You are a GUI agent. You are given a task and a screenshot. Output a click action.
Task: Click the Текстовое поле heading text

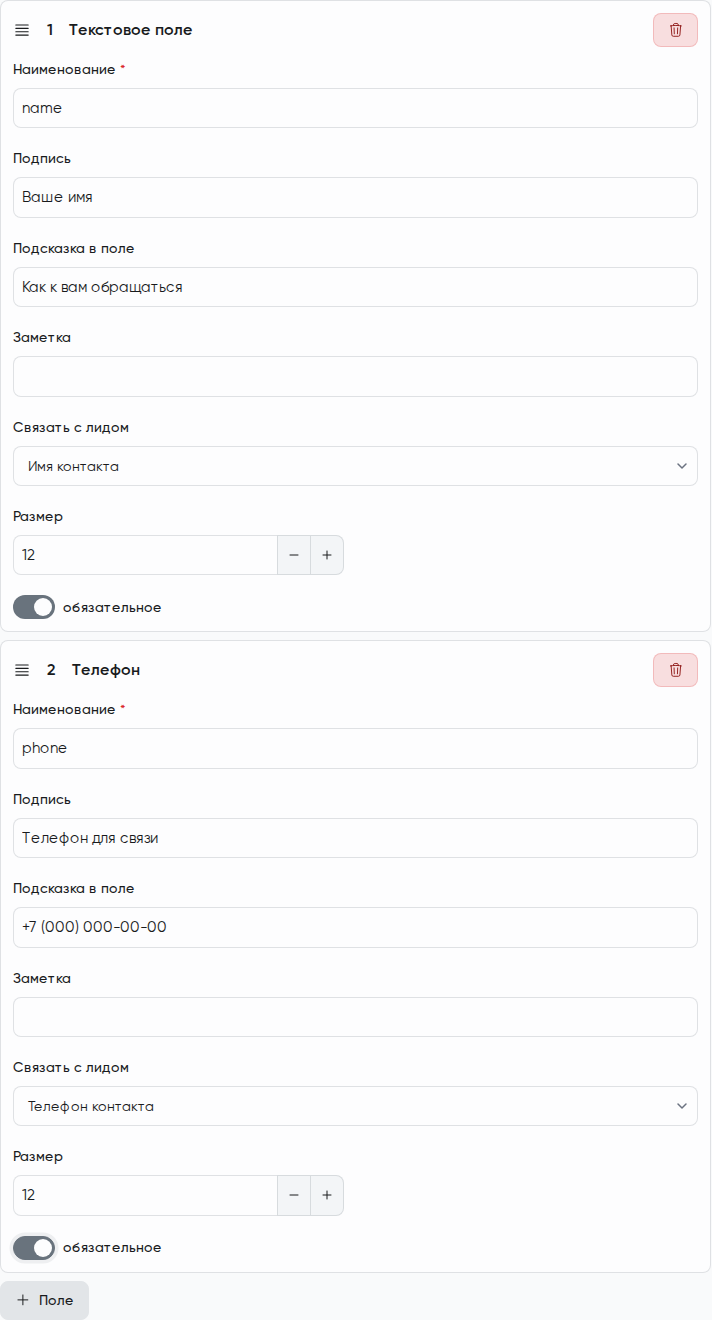[x=130, y=30]
